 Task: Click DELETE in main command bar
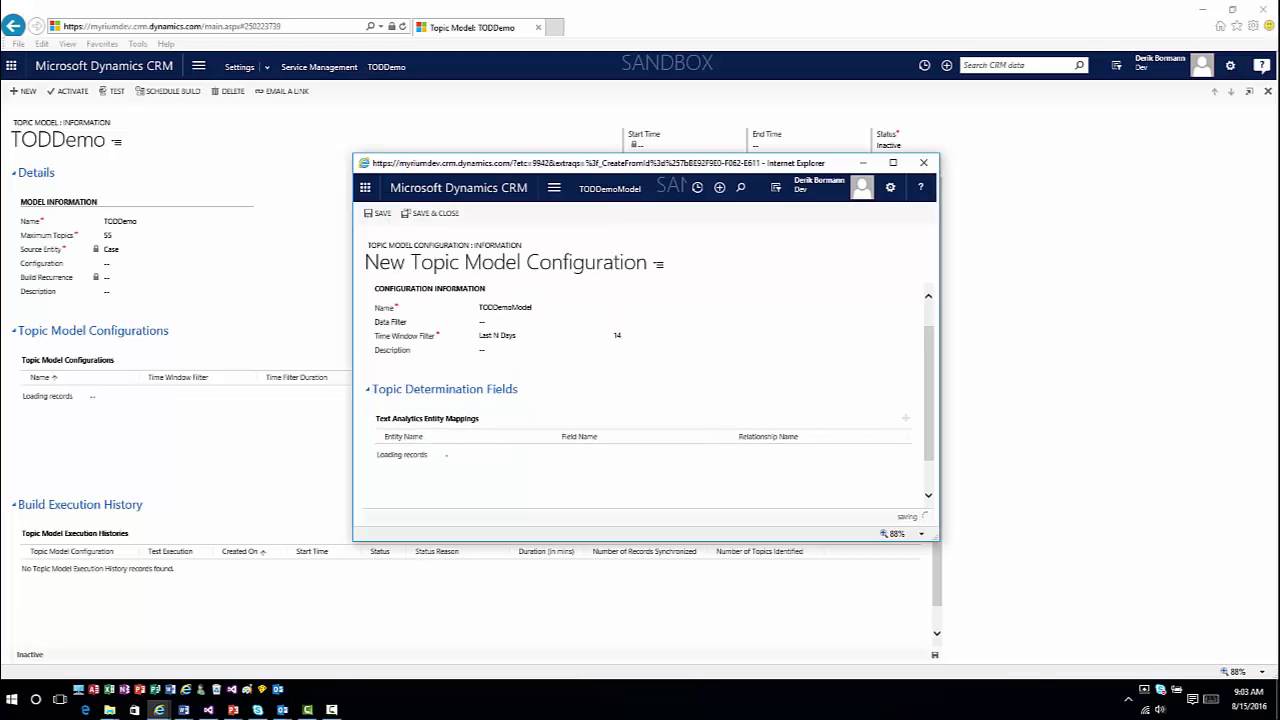pos(228,91)
